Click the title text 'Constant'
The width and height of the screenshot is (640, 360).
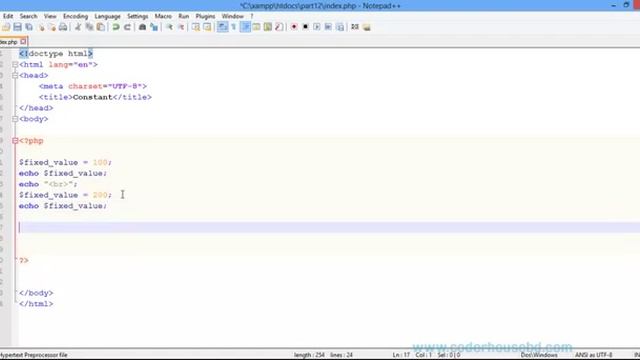tap(92, 97)
